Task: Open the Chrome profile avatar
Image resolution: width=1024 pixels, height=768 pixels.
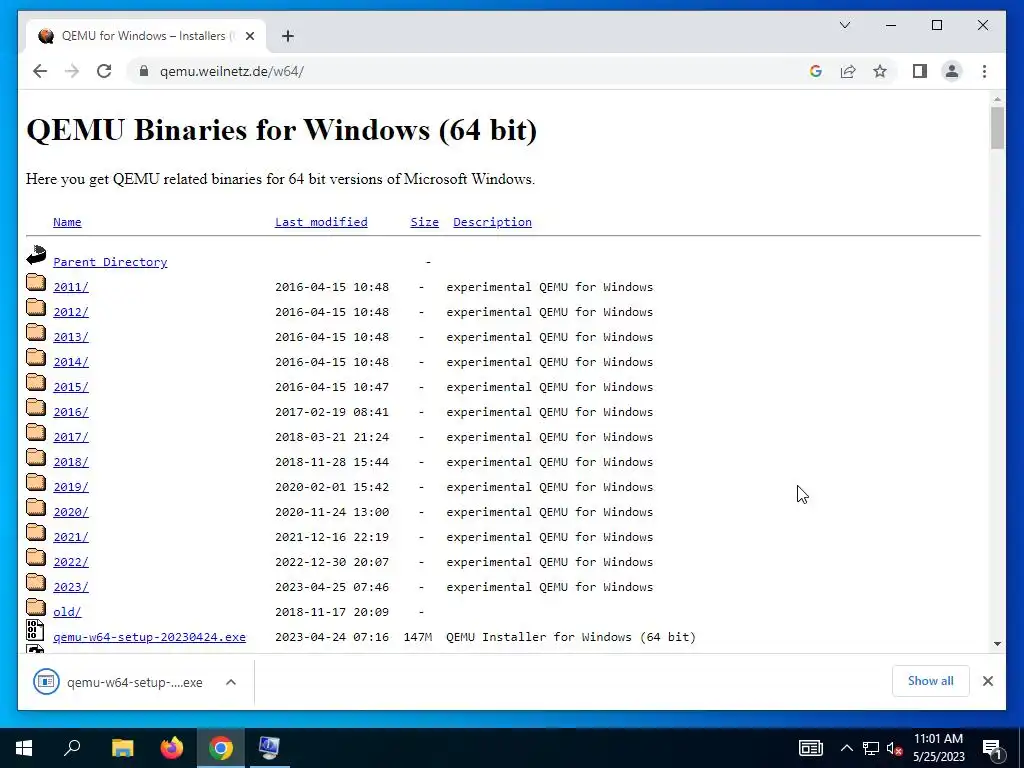Action: (x=952, y=71)
